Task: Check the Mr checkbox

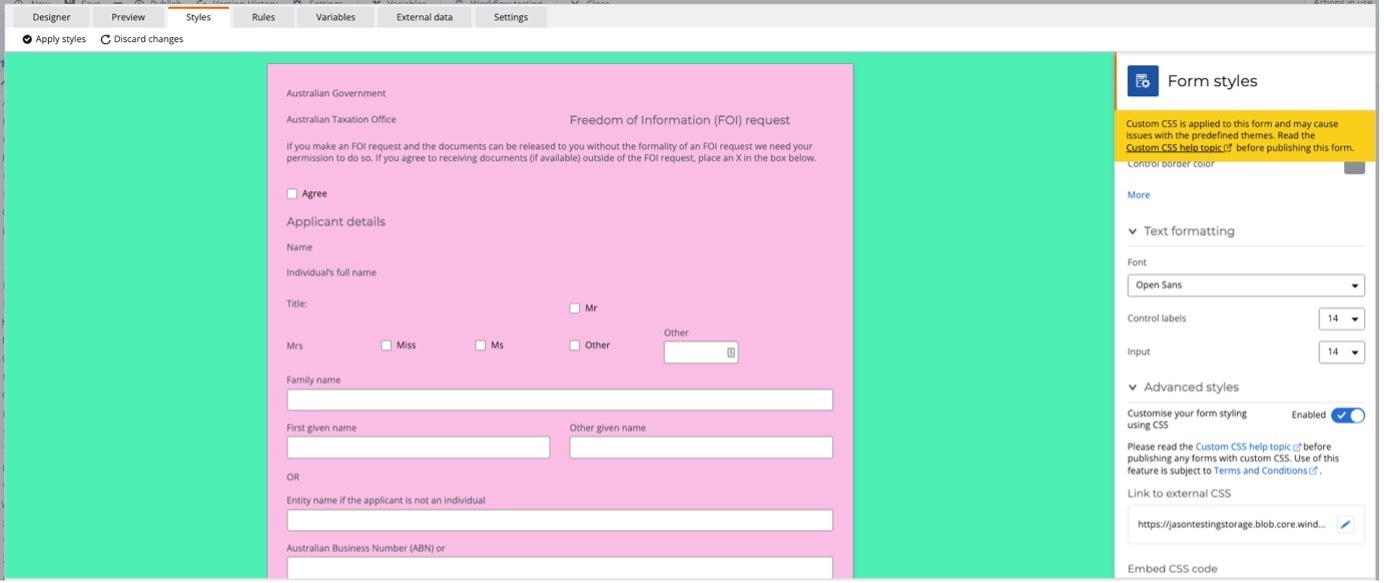Action: 577,309
